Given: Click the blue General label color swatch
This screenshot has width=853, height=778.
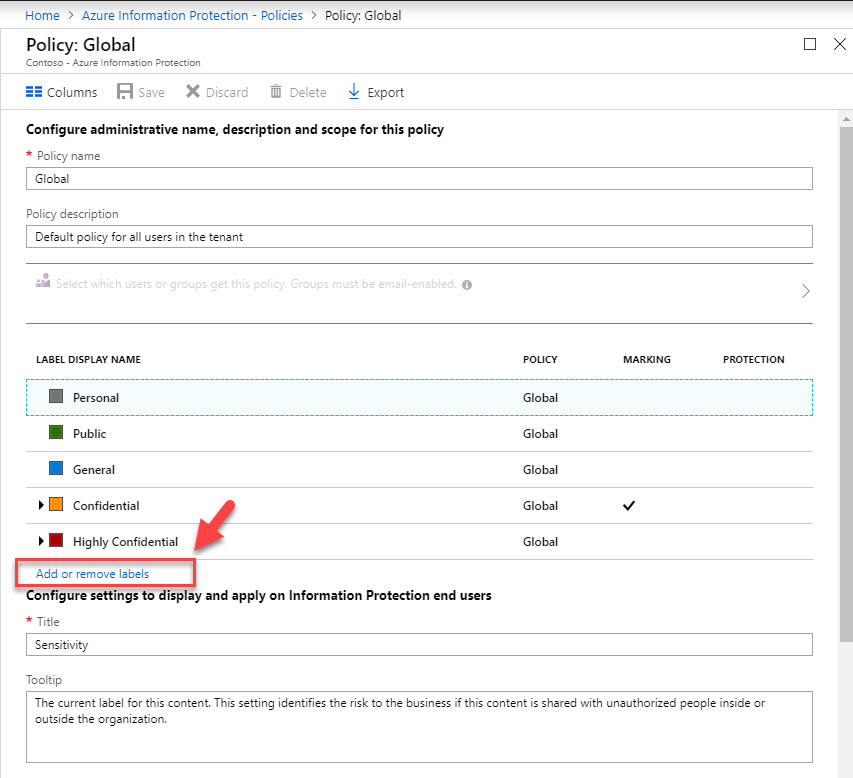Looking at the screenshot, I should click(x=56, y=468).
